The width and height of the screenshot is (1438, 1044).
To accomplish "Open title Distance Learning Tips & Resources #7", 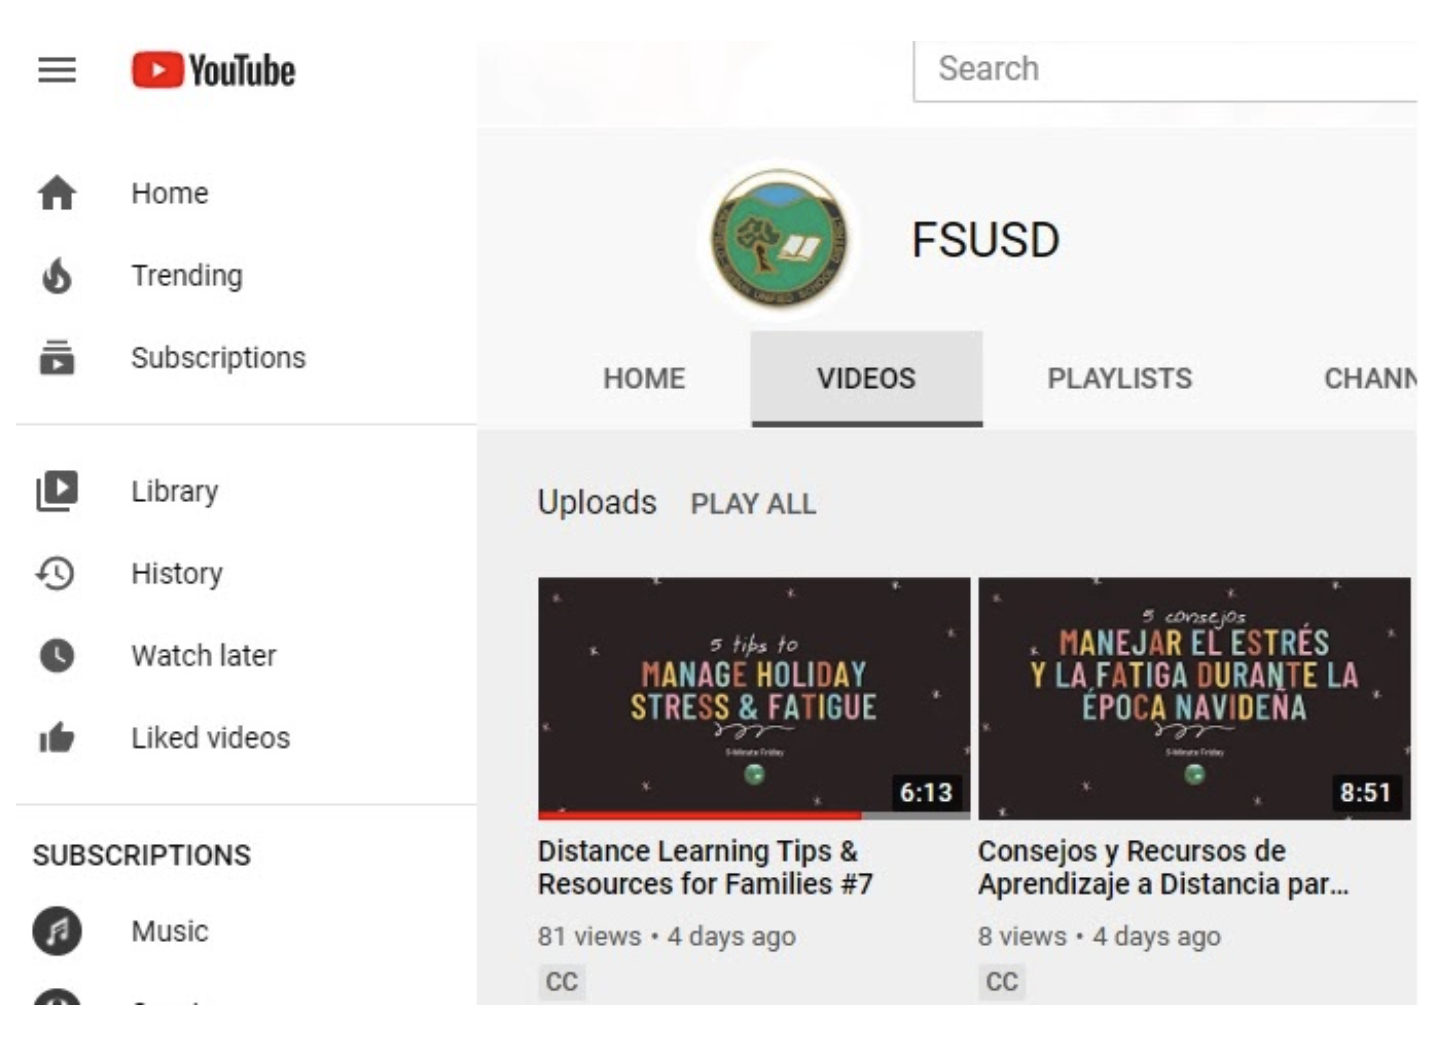I will point(705,867).
